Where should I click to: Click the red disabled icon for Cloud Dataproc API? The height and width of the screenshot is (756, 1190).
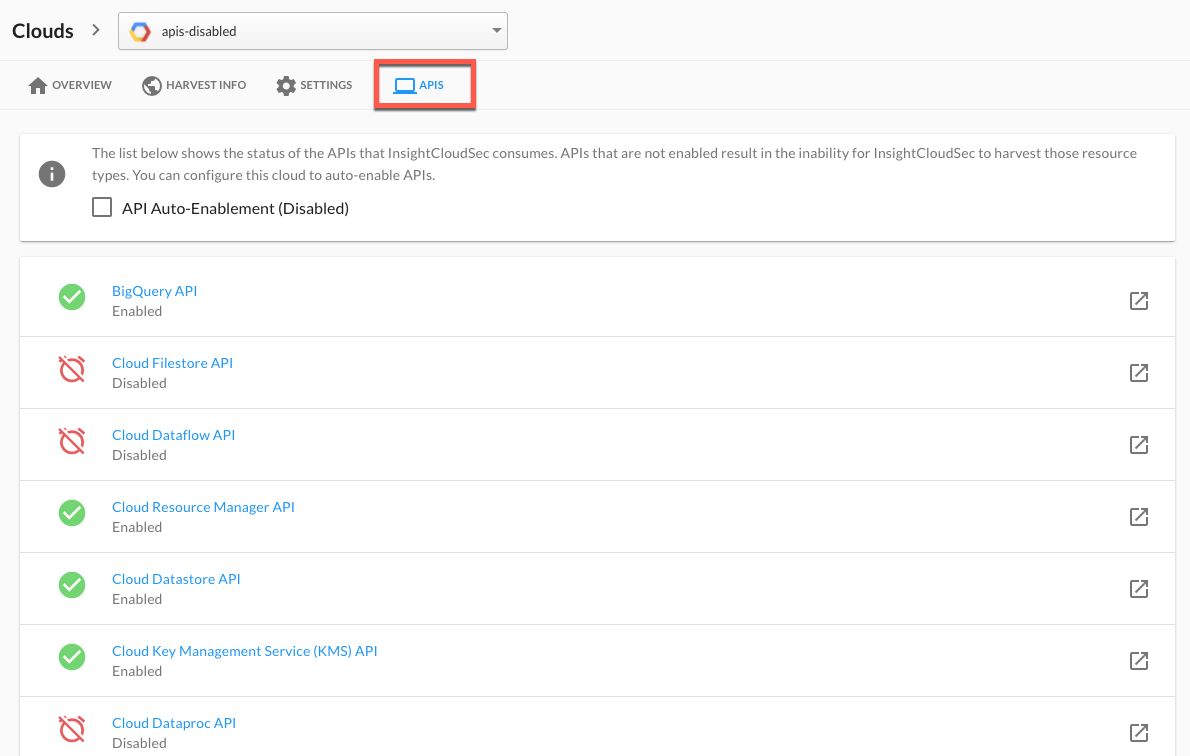(x=72, y=729)
